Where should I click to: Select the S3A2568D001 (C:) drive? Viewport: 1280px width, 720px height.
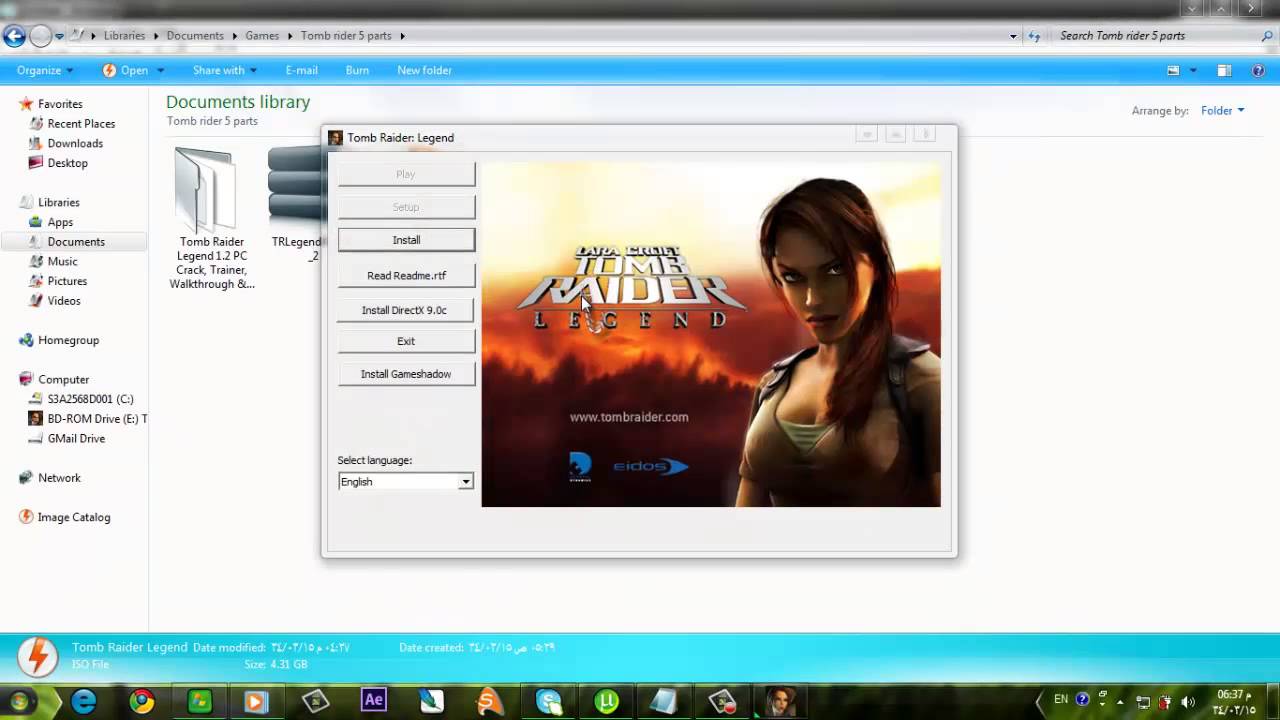(x=90, y=399)
